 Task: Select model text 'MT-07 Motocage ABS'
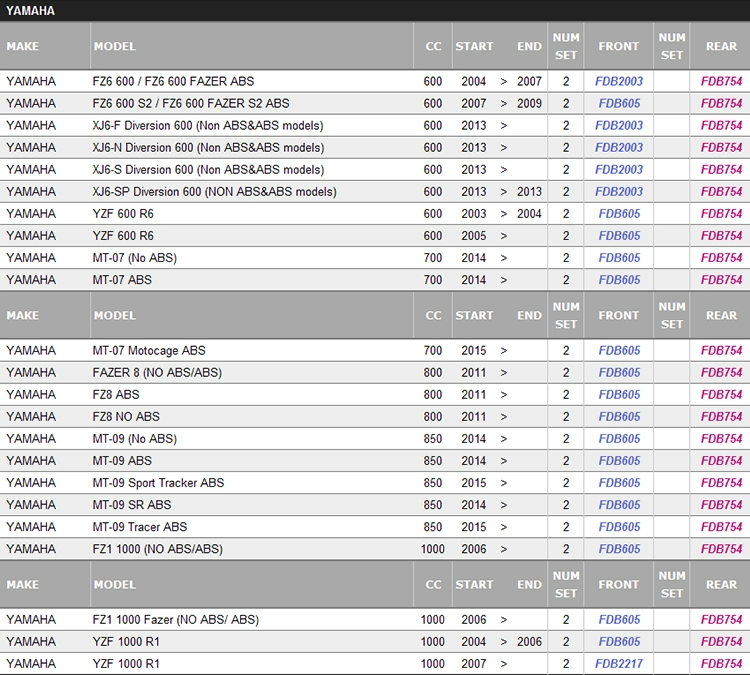tap(149, 351)
